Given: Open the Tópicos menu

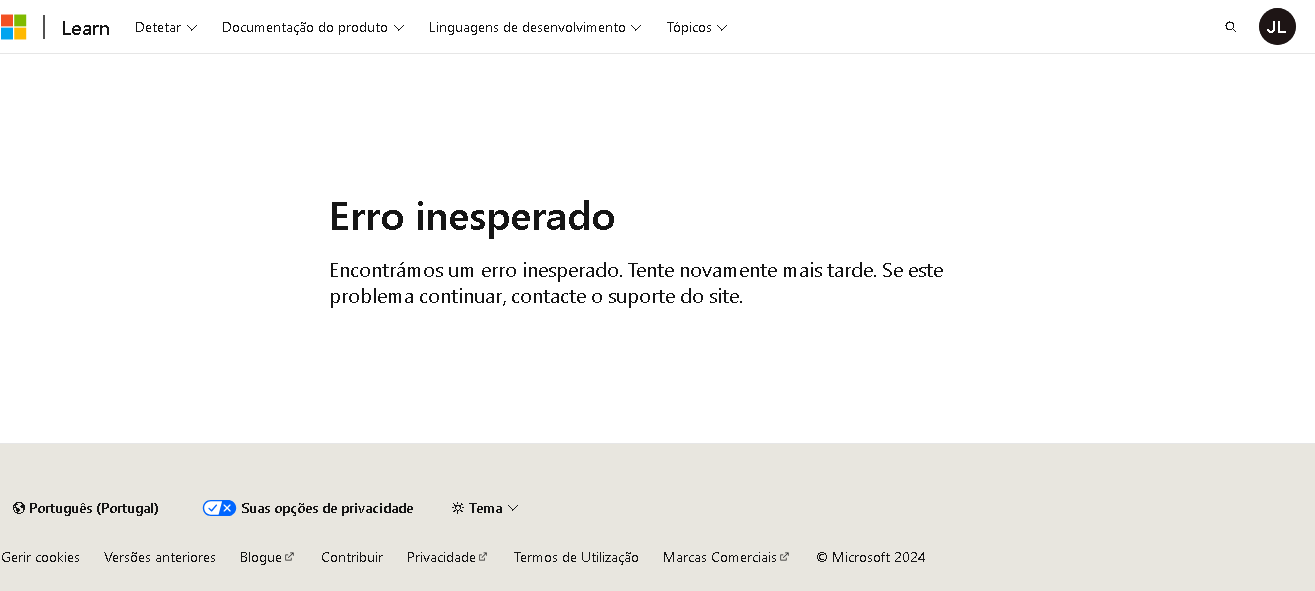Looking at the screenshot, I should 696,27.
